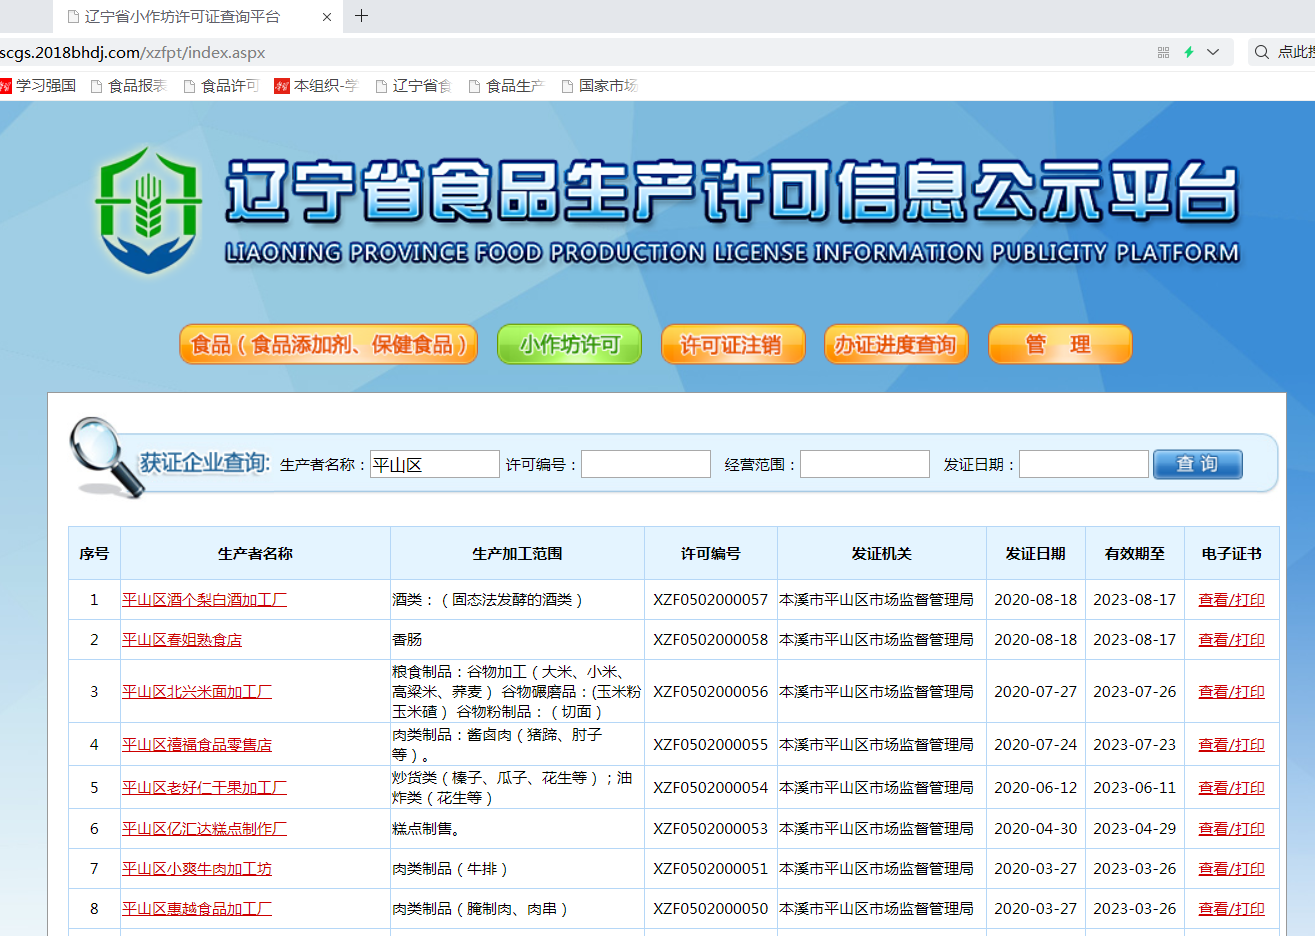Screen dimensions: 1315x936
Task: Click 查看/打印 for license XZF0502000051
Action: coord(1231,869)
